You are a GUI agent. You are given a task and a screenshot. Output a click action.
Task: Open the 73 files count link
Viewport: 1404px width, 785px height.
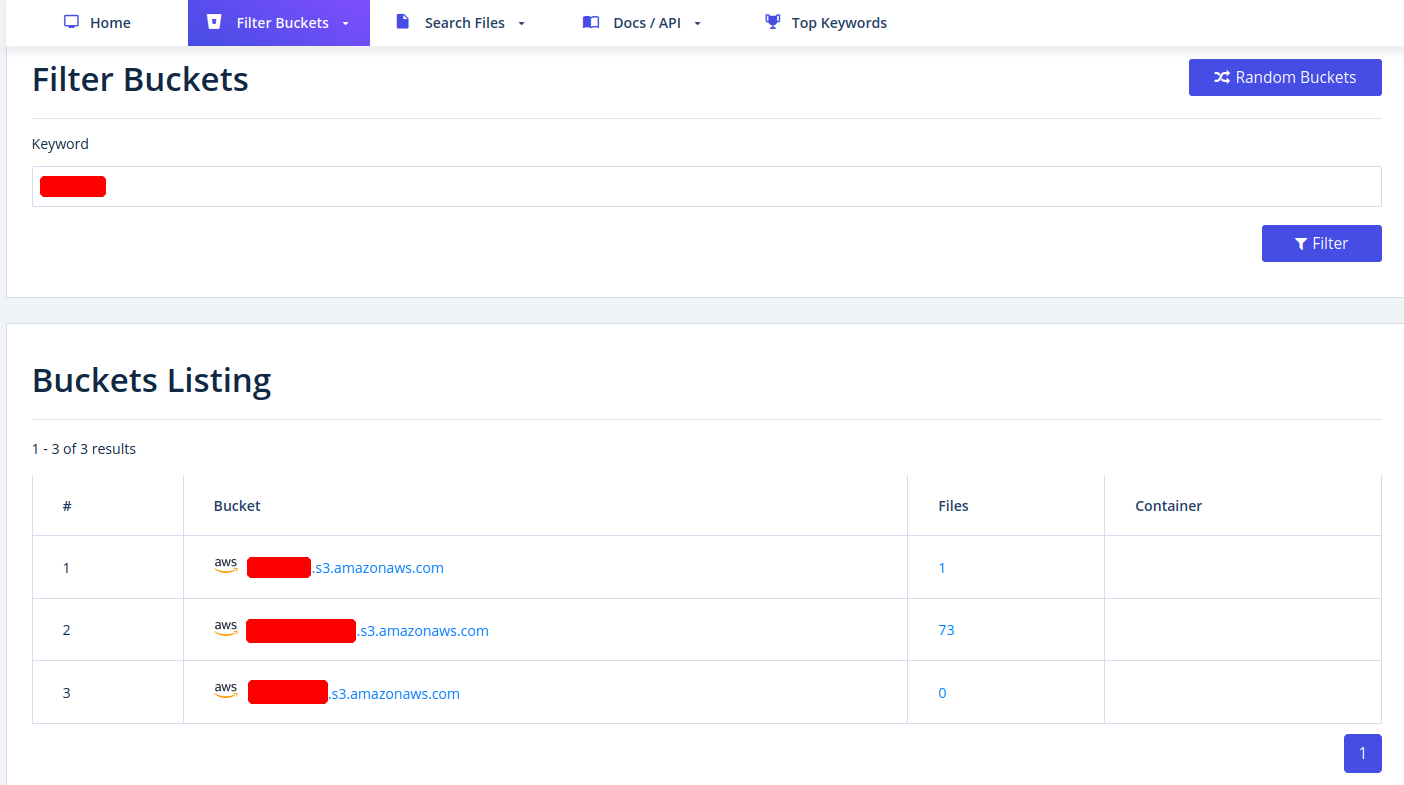946,630
